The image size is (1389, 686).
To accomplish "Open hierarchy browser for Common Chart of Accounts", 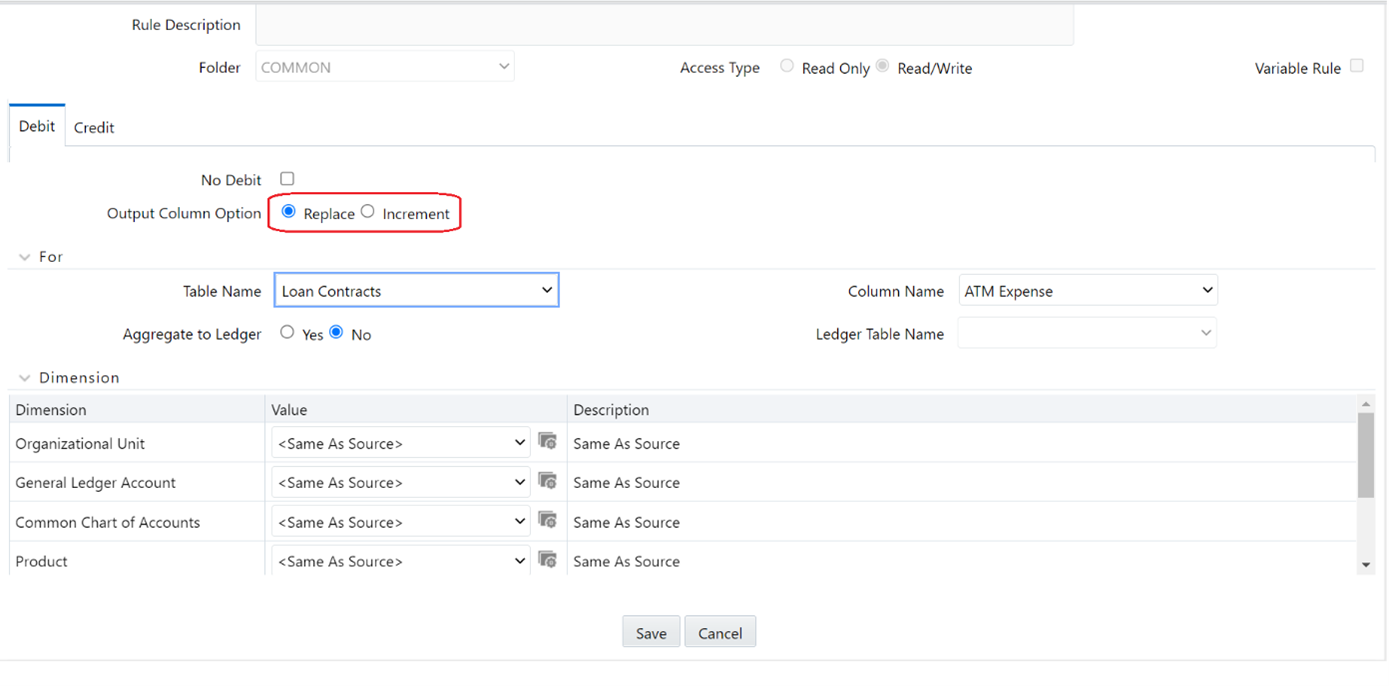I will coord(548,520).
